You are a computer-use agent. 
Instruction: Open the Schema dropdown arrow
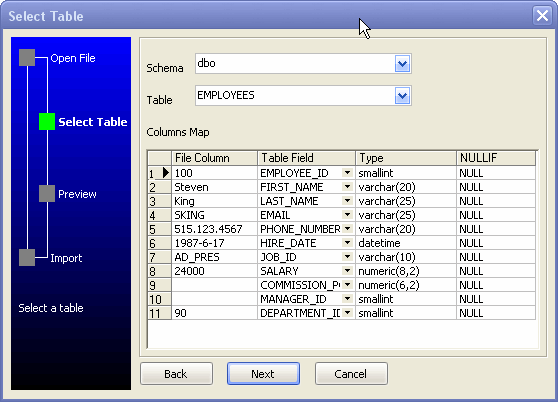tap(402, 64)
